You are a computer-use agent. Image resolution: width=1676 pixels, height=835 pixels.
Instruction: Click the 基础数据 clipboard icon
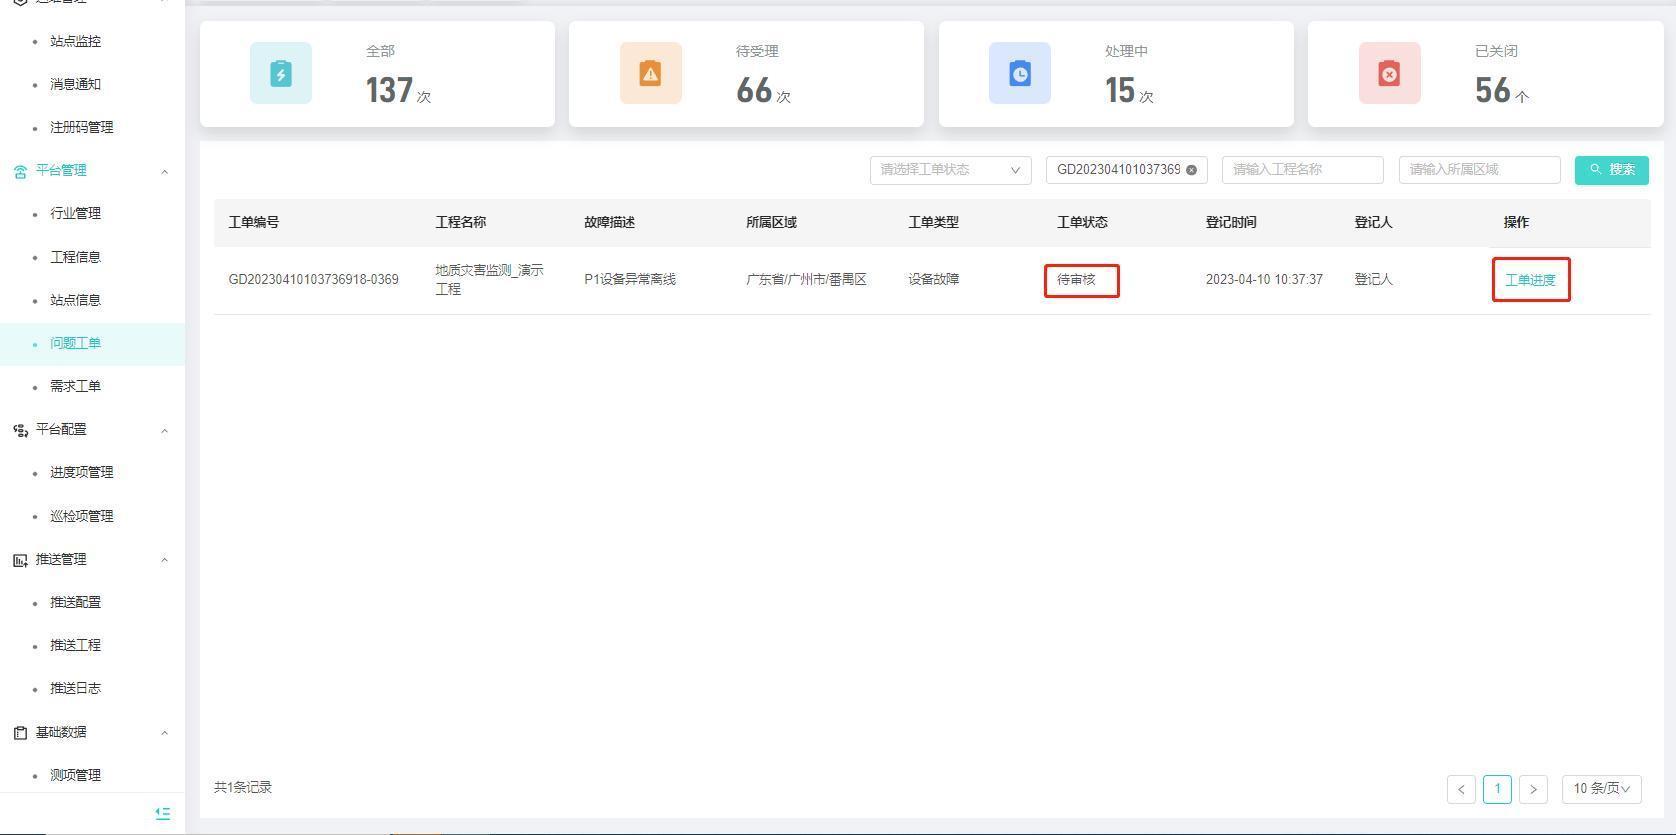(x=20, y=733)
